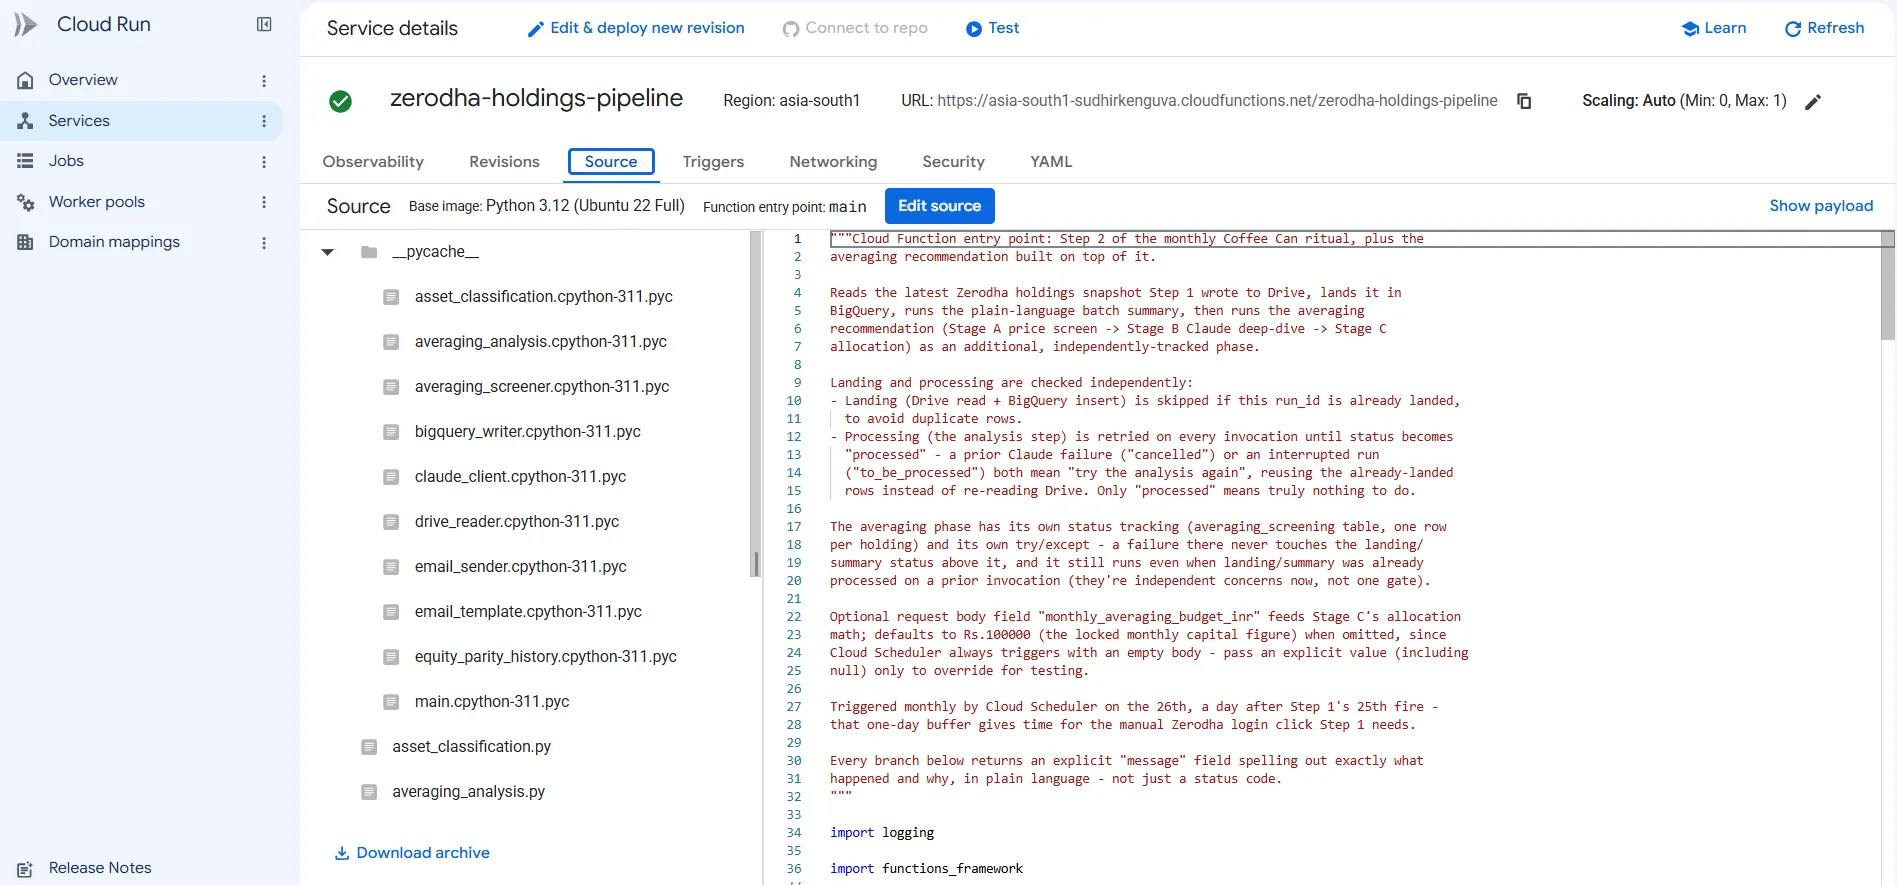Switch to the Networking tab
The height and width of the screenshot is (885, 1897).
tap(833, 162)
